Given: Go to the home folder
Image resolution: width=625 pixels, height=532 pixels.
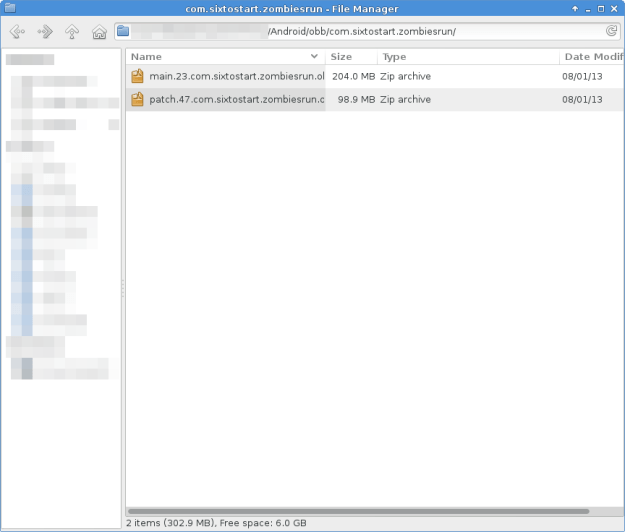Looking at the screenshot, I should [x=99, y=31].
